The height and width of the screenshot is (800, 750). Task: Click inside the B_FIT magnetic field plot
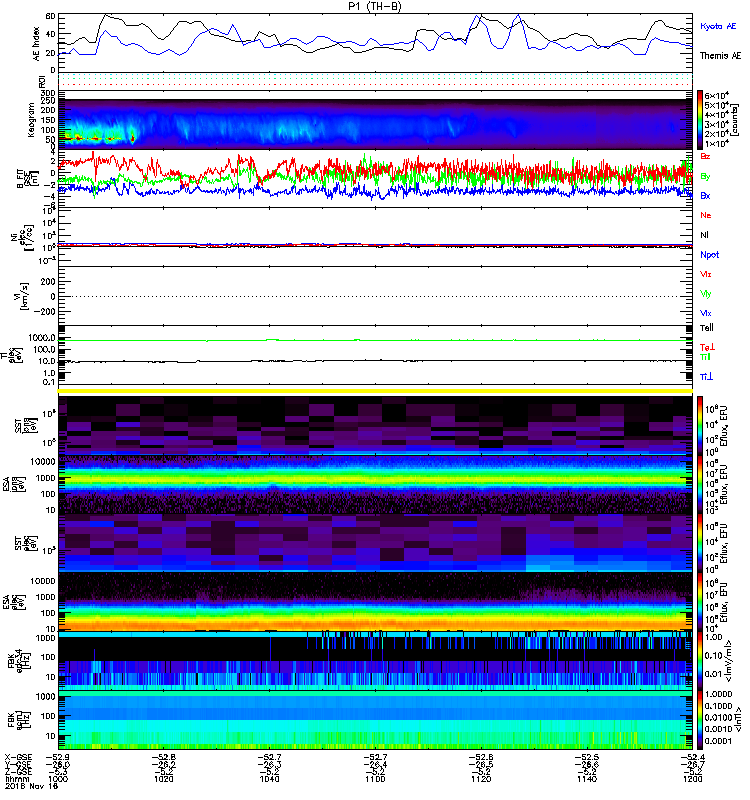click(376, 179)
